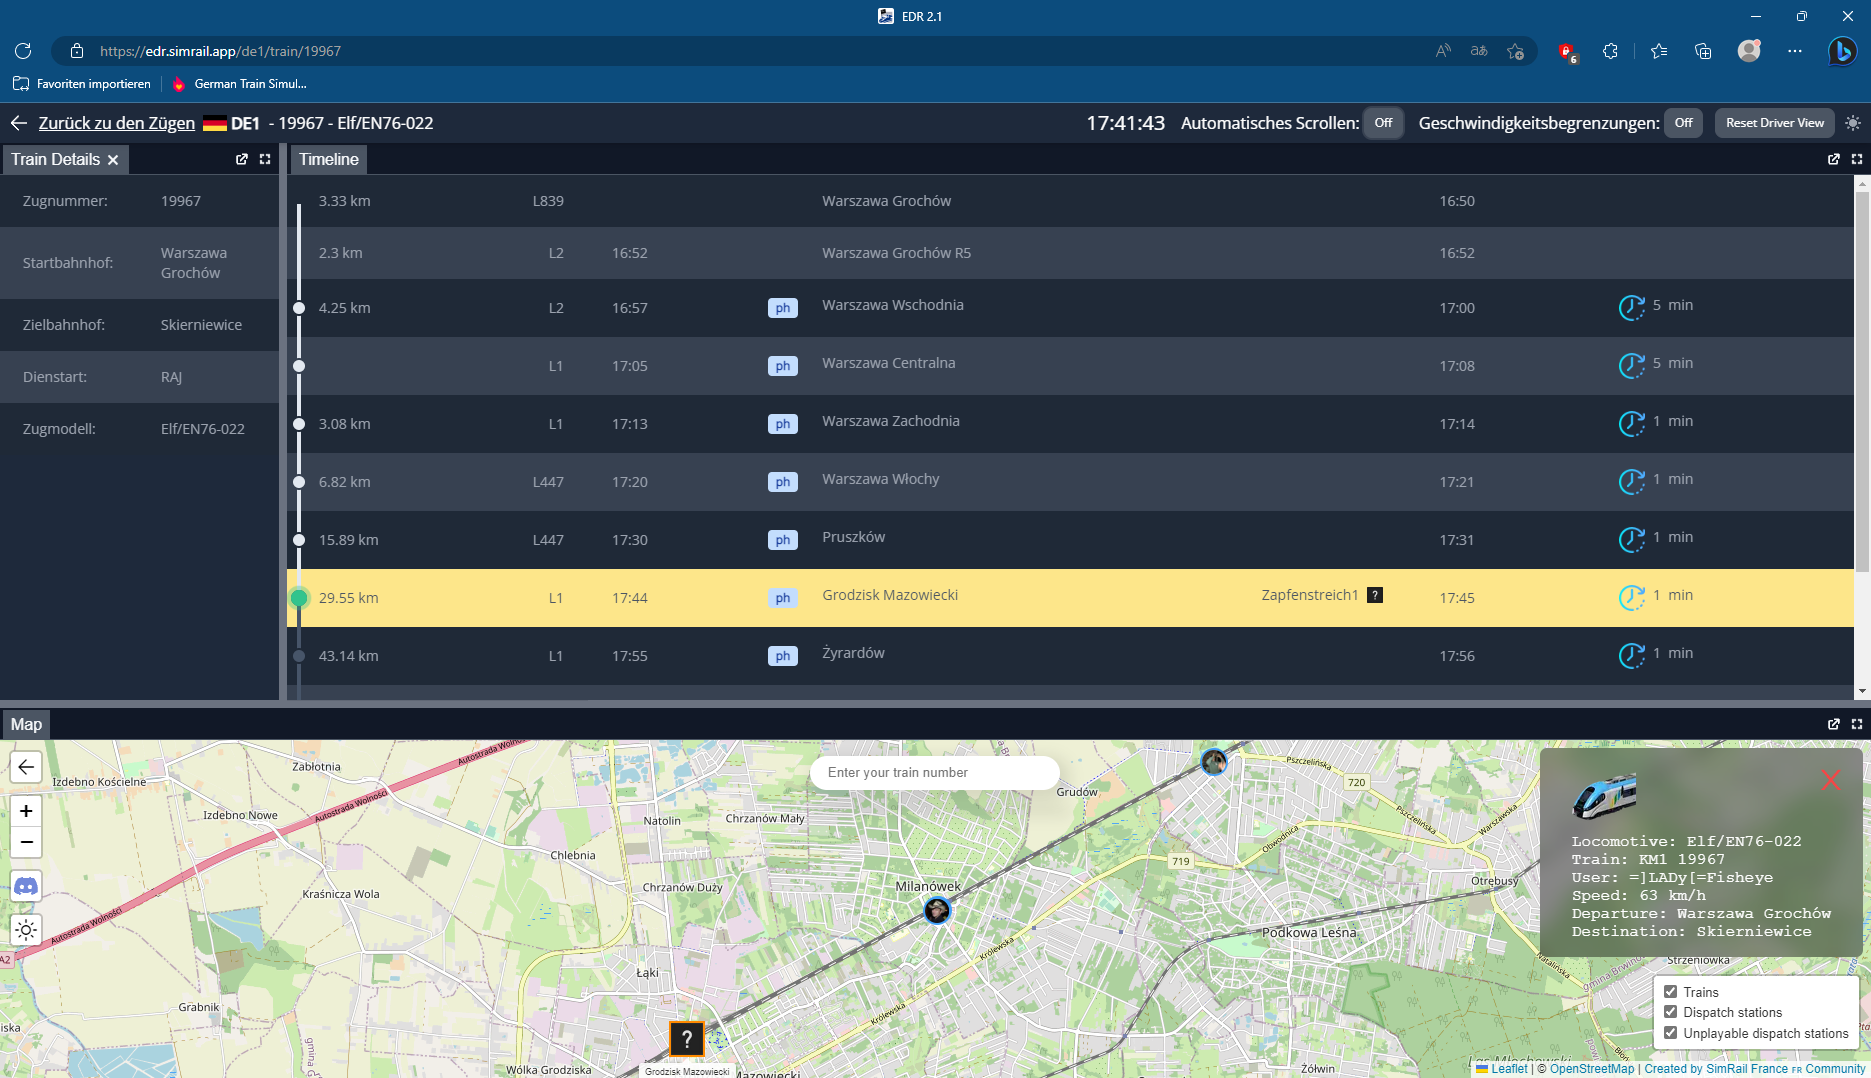1871x1078 pixels.
Task: Click the Warszawa Wschodnia timeline dot
Action: [x=299, y=308]
